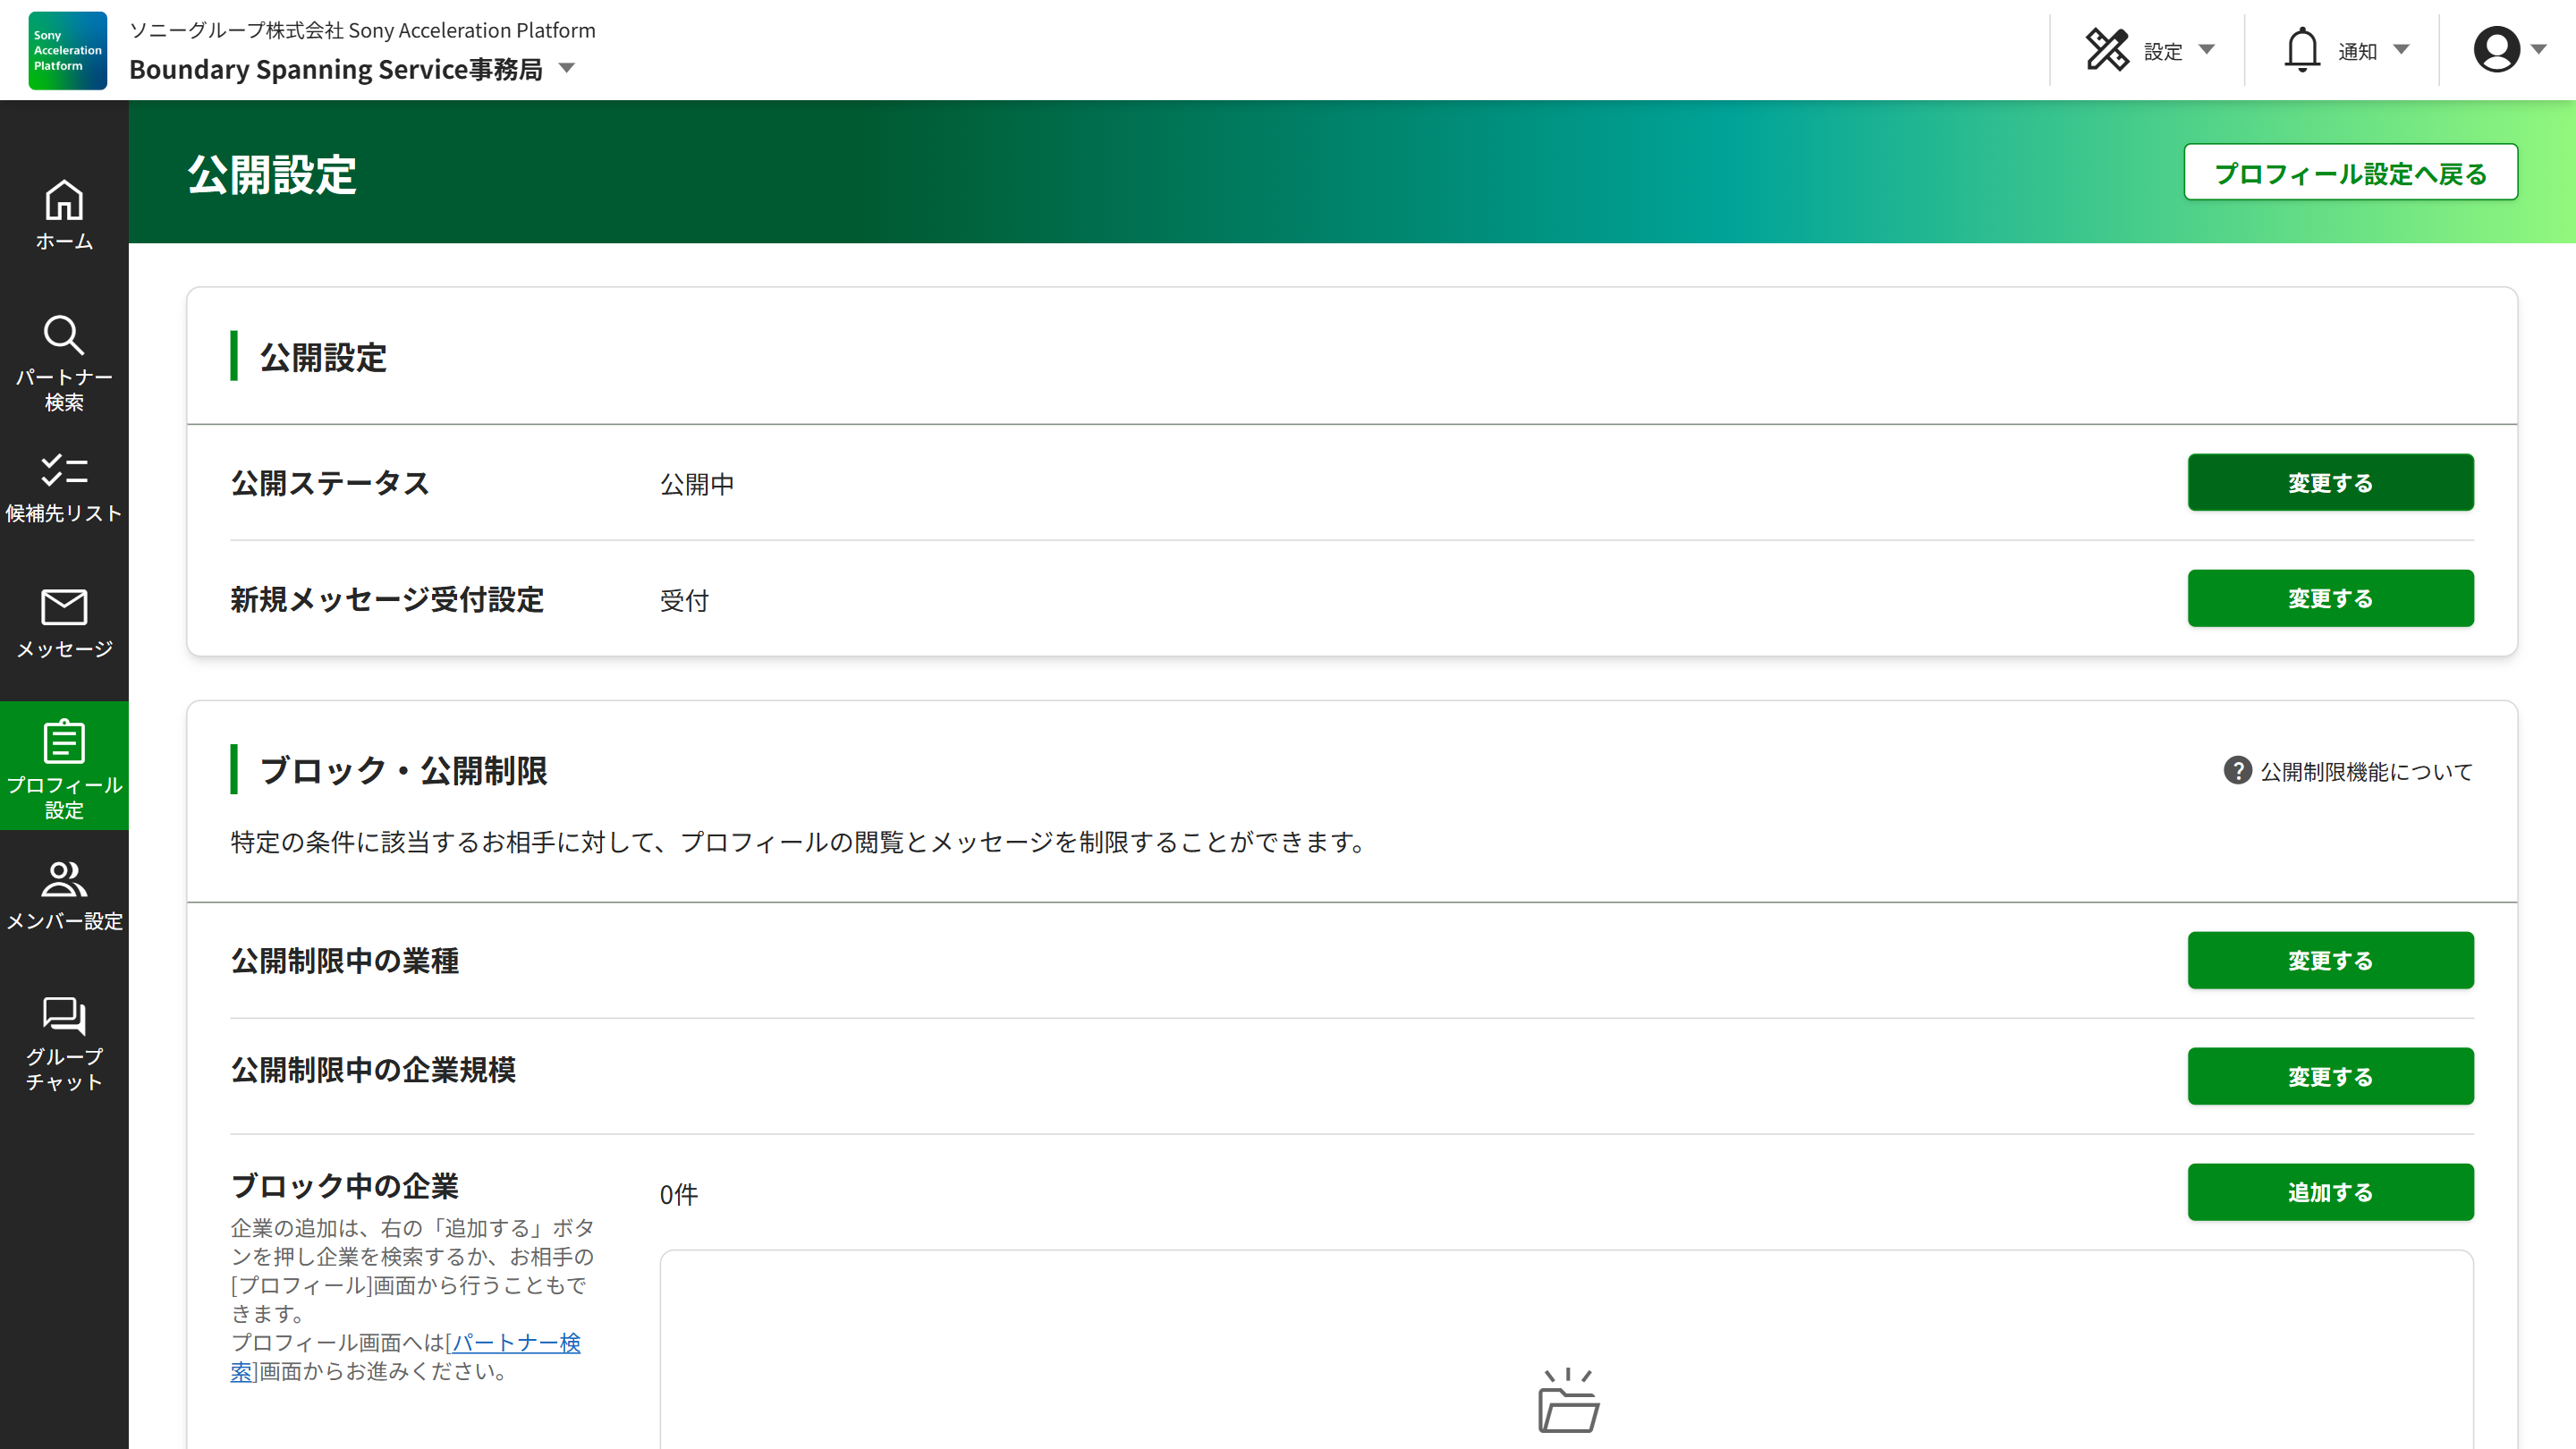Expand the 設定 dropdown arrow
The width and height of the screenshot is (2576, 1449).
[x=2206, y=49]
